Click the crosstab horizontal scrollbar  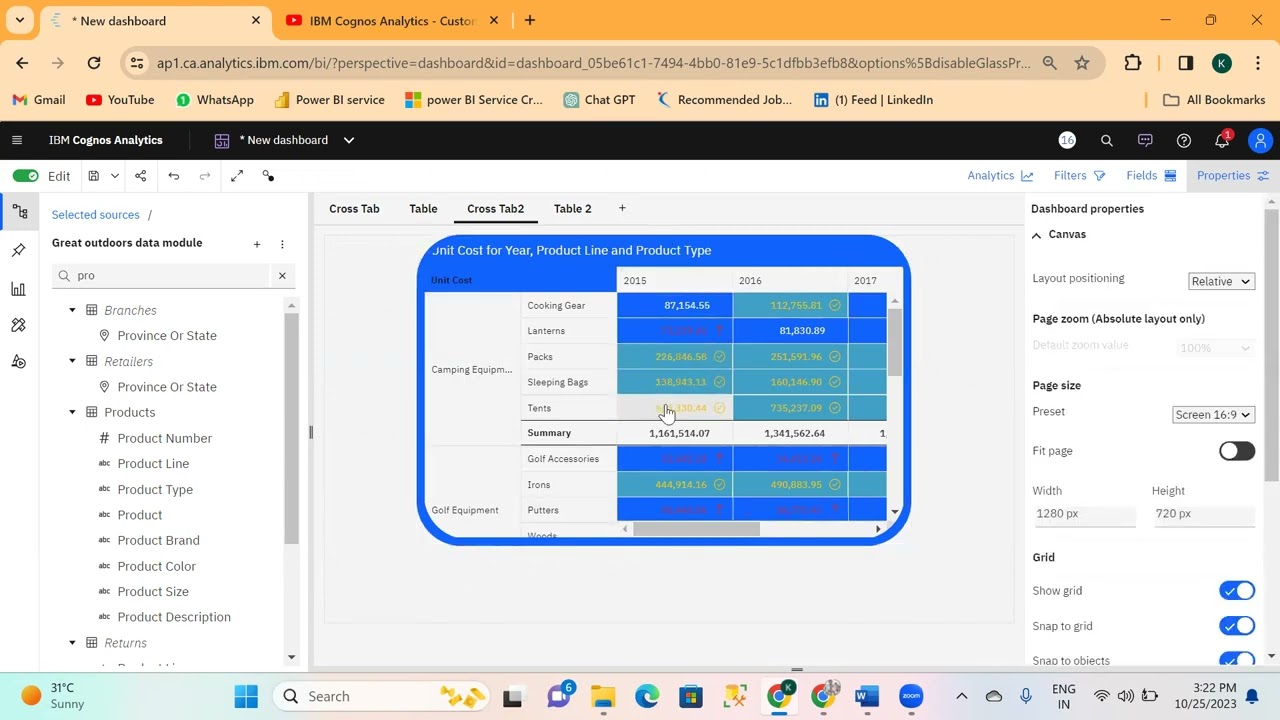(x=696, y=529)
